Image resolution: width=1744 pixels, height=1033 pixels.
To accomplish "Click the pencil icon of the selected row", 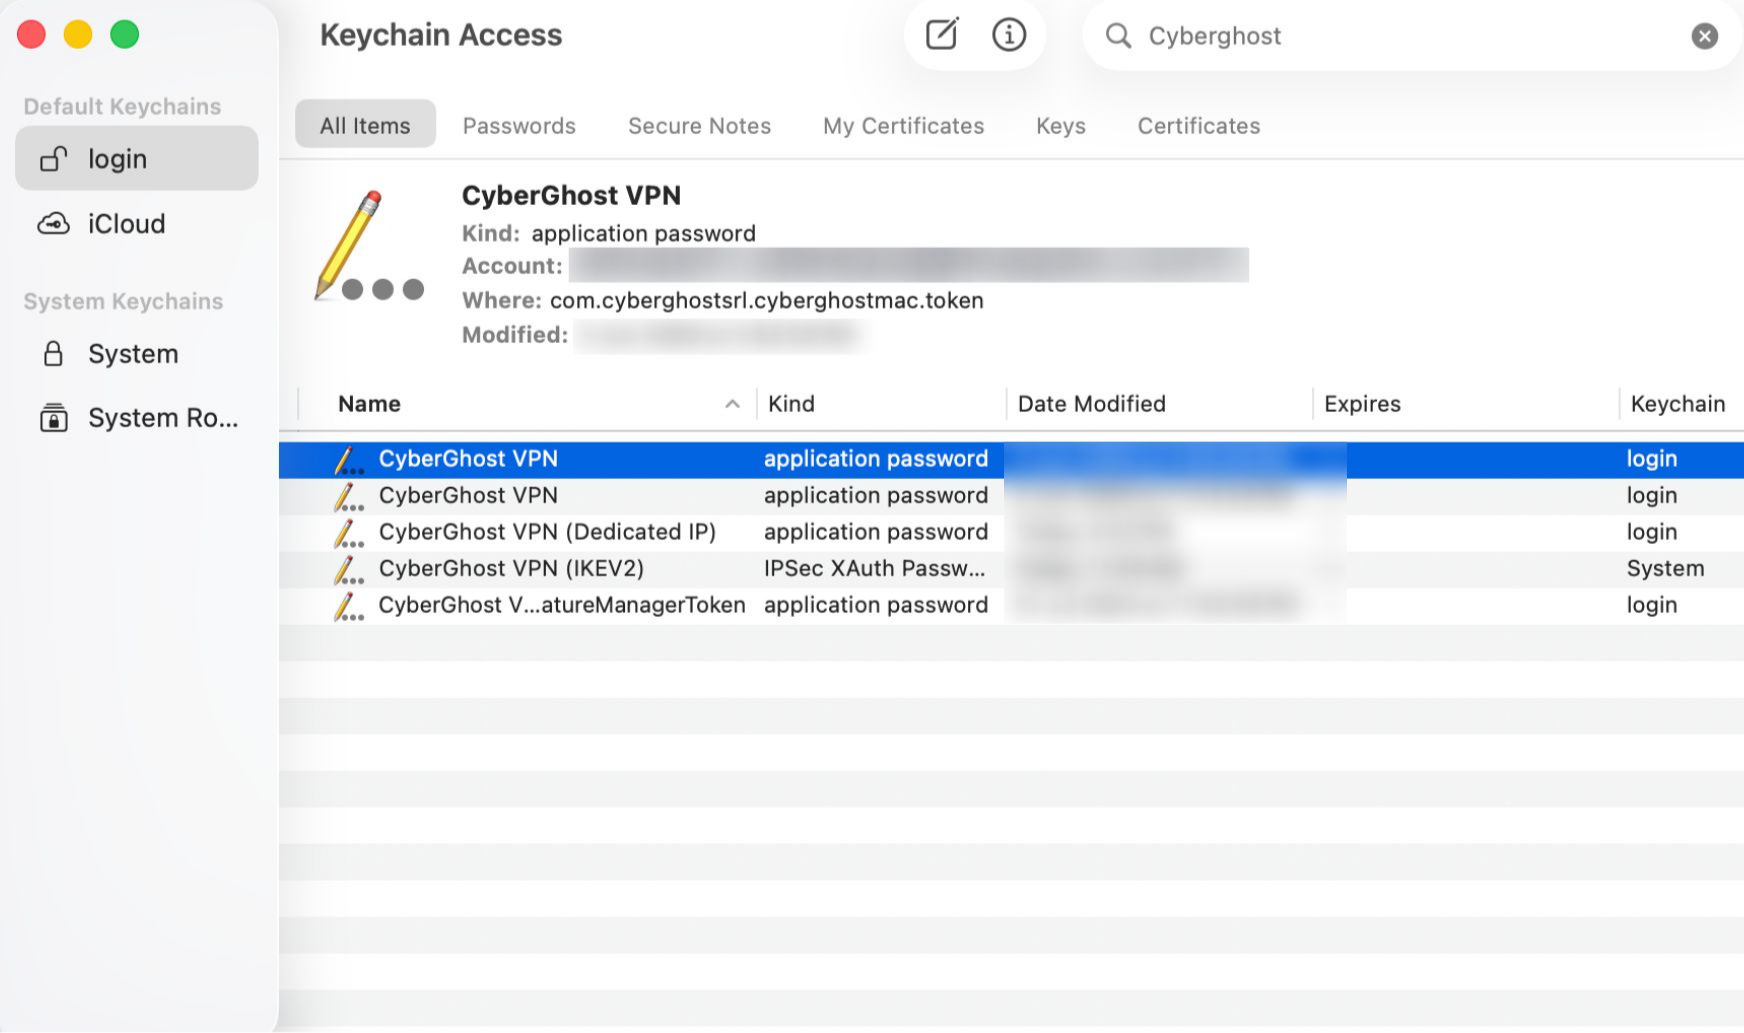I will pyautogui.click(x=348, y=460).
